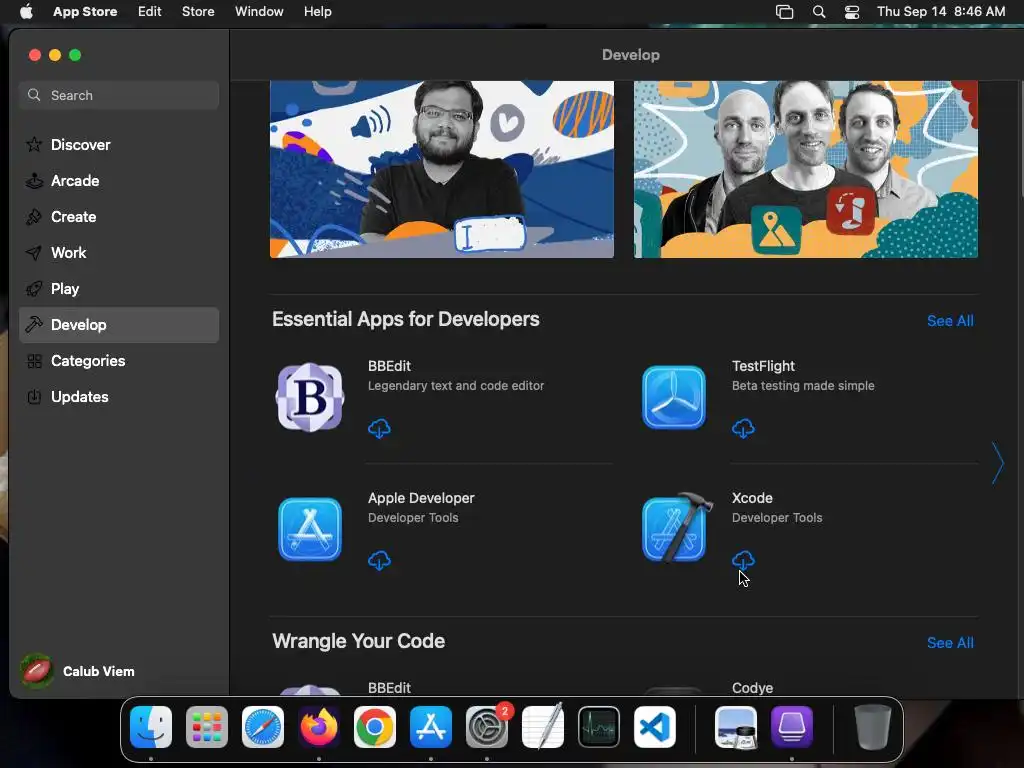1024x768 pixels.
Task: Open Codye in Wrangle Your Code
Action: 752,688
